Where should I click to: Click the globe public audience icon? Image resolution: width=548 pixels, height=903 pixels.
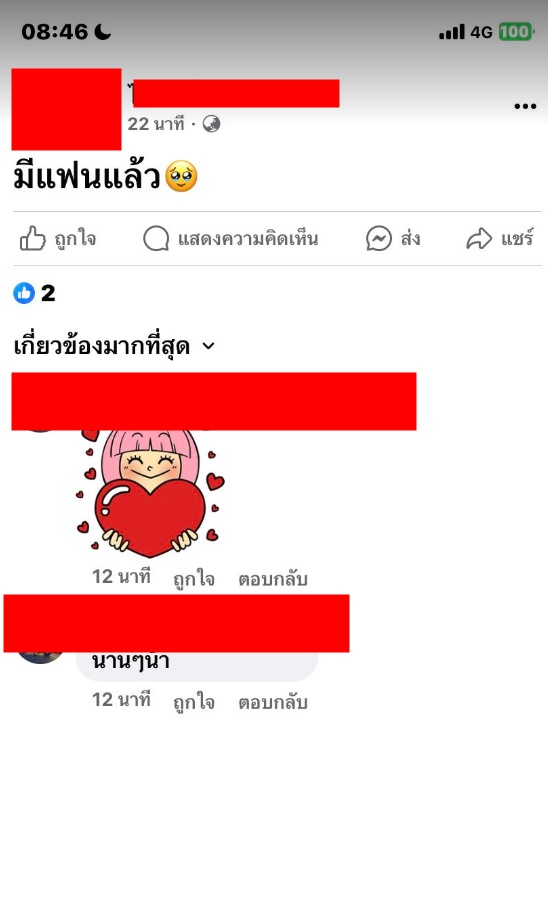click(x=211, y=124)
